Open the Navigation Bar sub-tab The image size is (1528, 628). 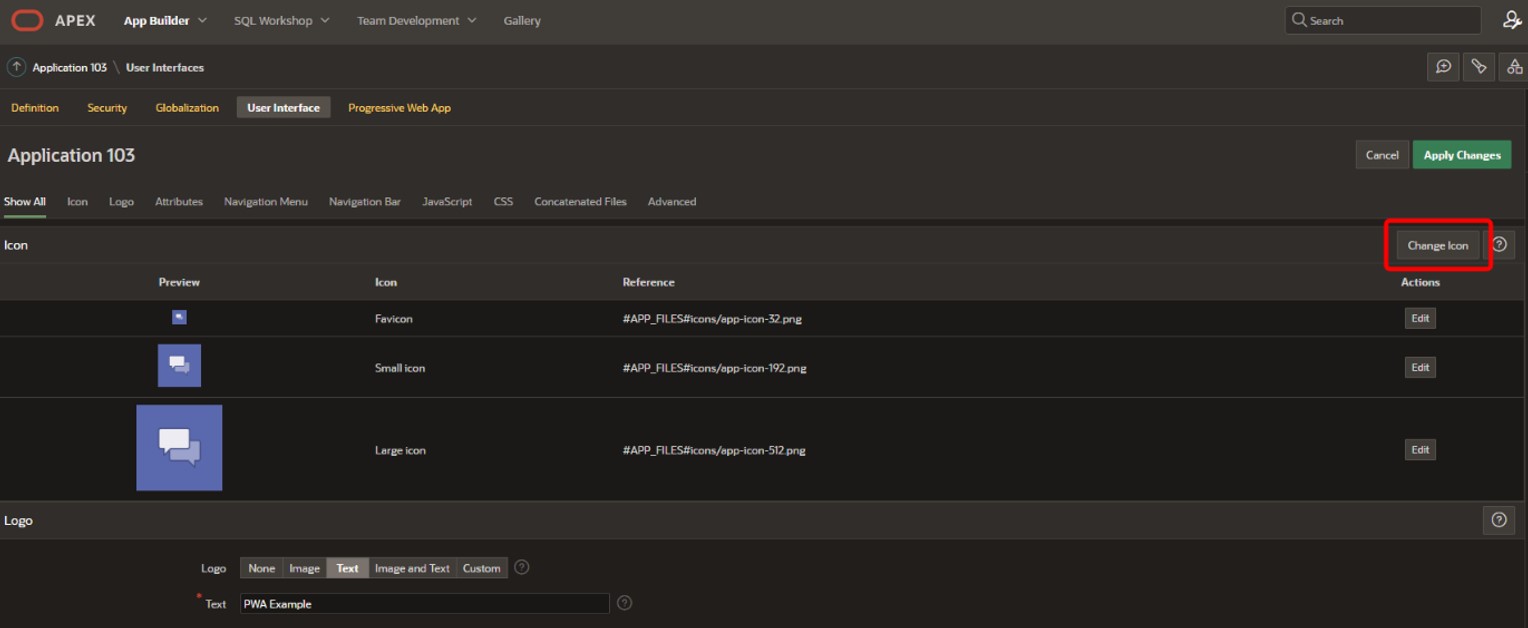pyautogui.click(x=365, y=201)
